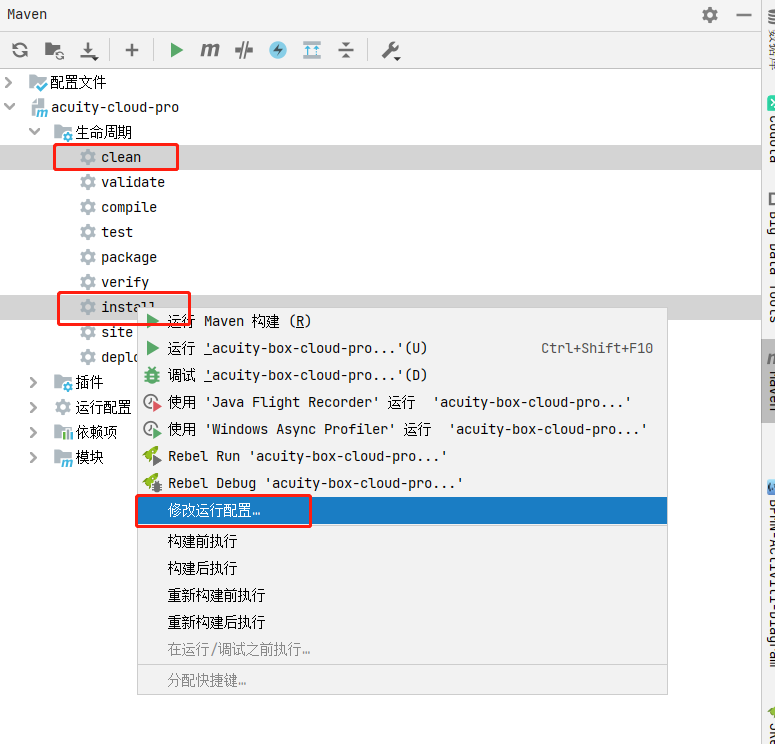Select the package lifecycle goal
This screenshot has height=744, width=775.
click(x=128, y=257)
